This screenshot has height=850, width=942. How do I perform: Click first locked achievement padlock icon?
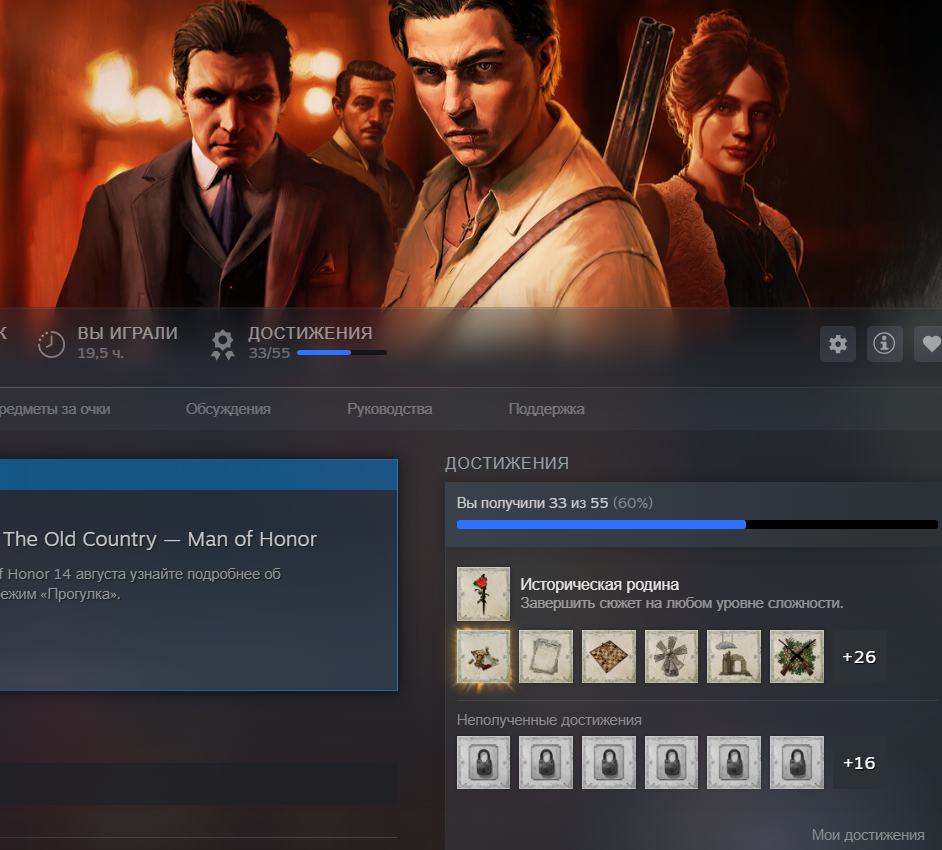click(x=483, y=762)
